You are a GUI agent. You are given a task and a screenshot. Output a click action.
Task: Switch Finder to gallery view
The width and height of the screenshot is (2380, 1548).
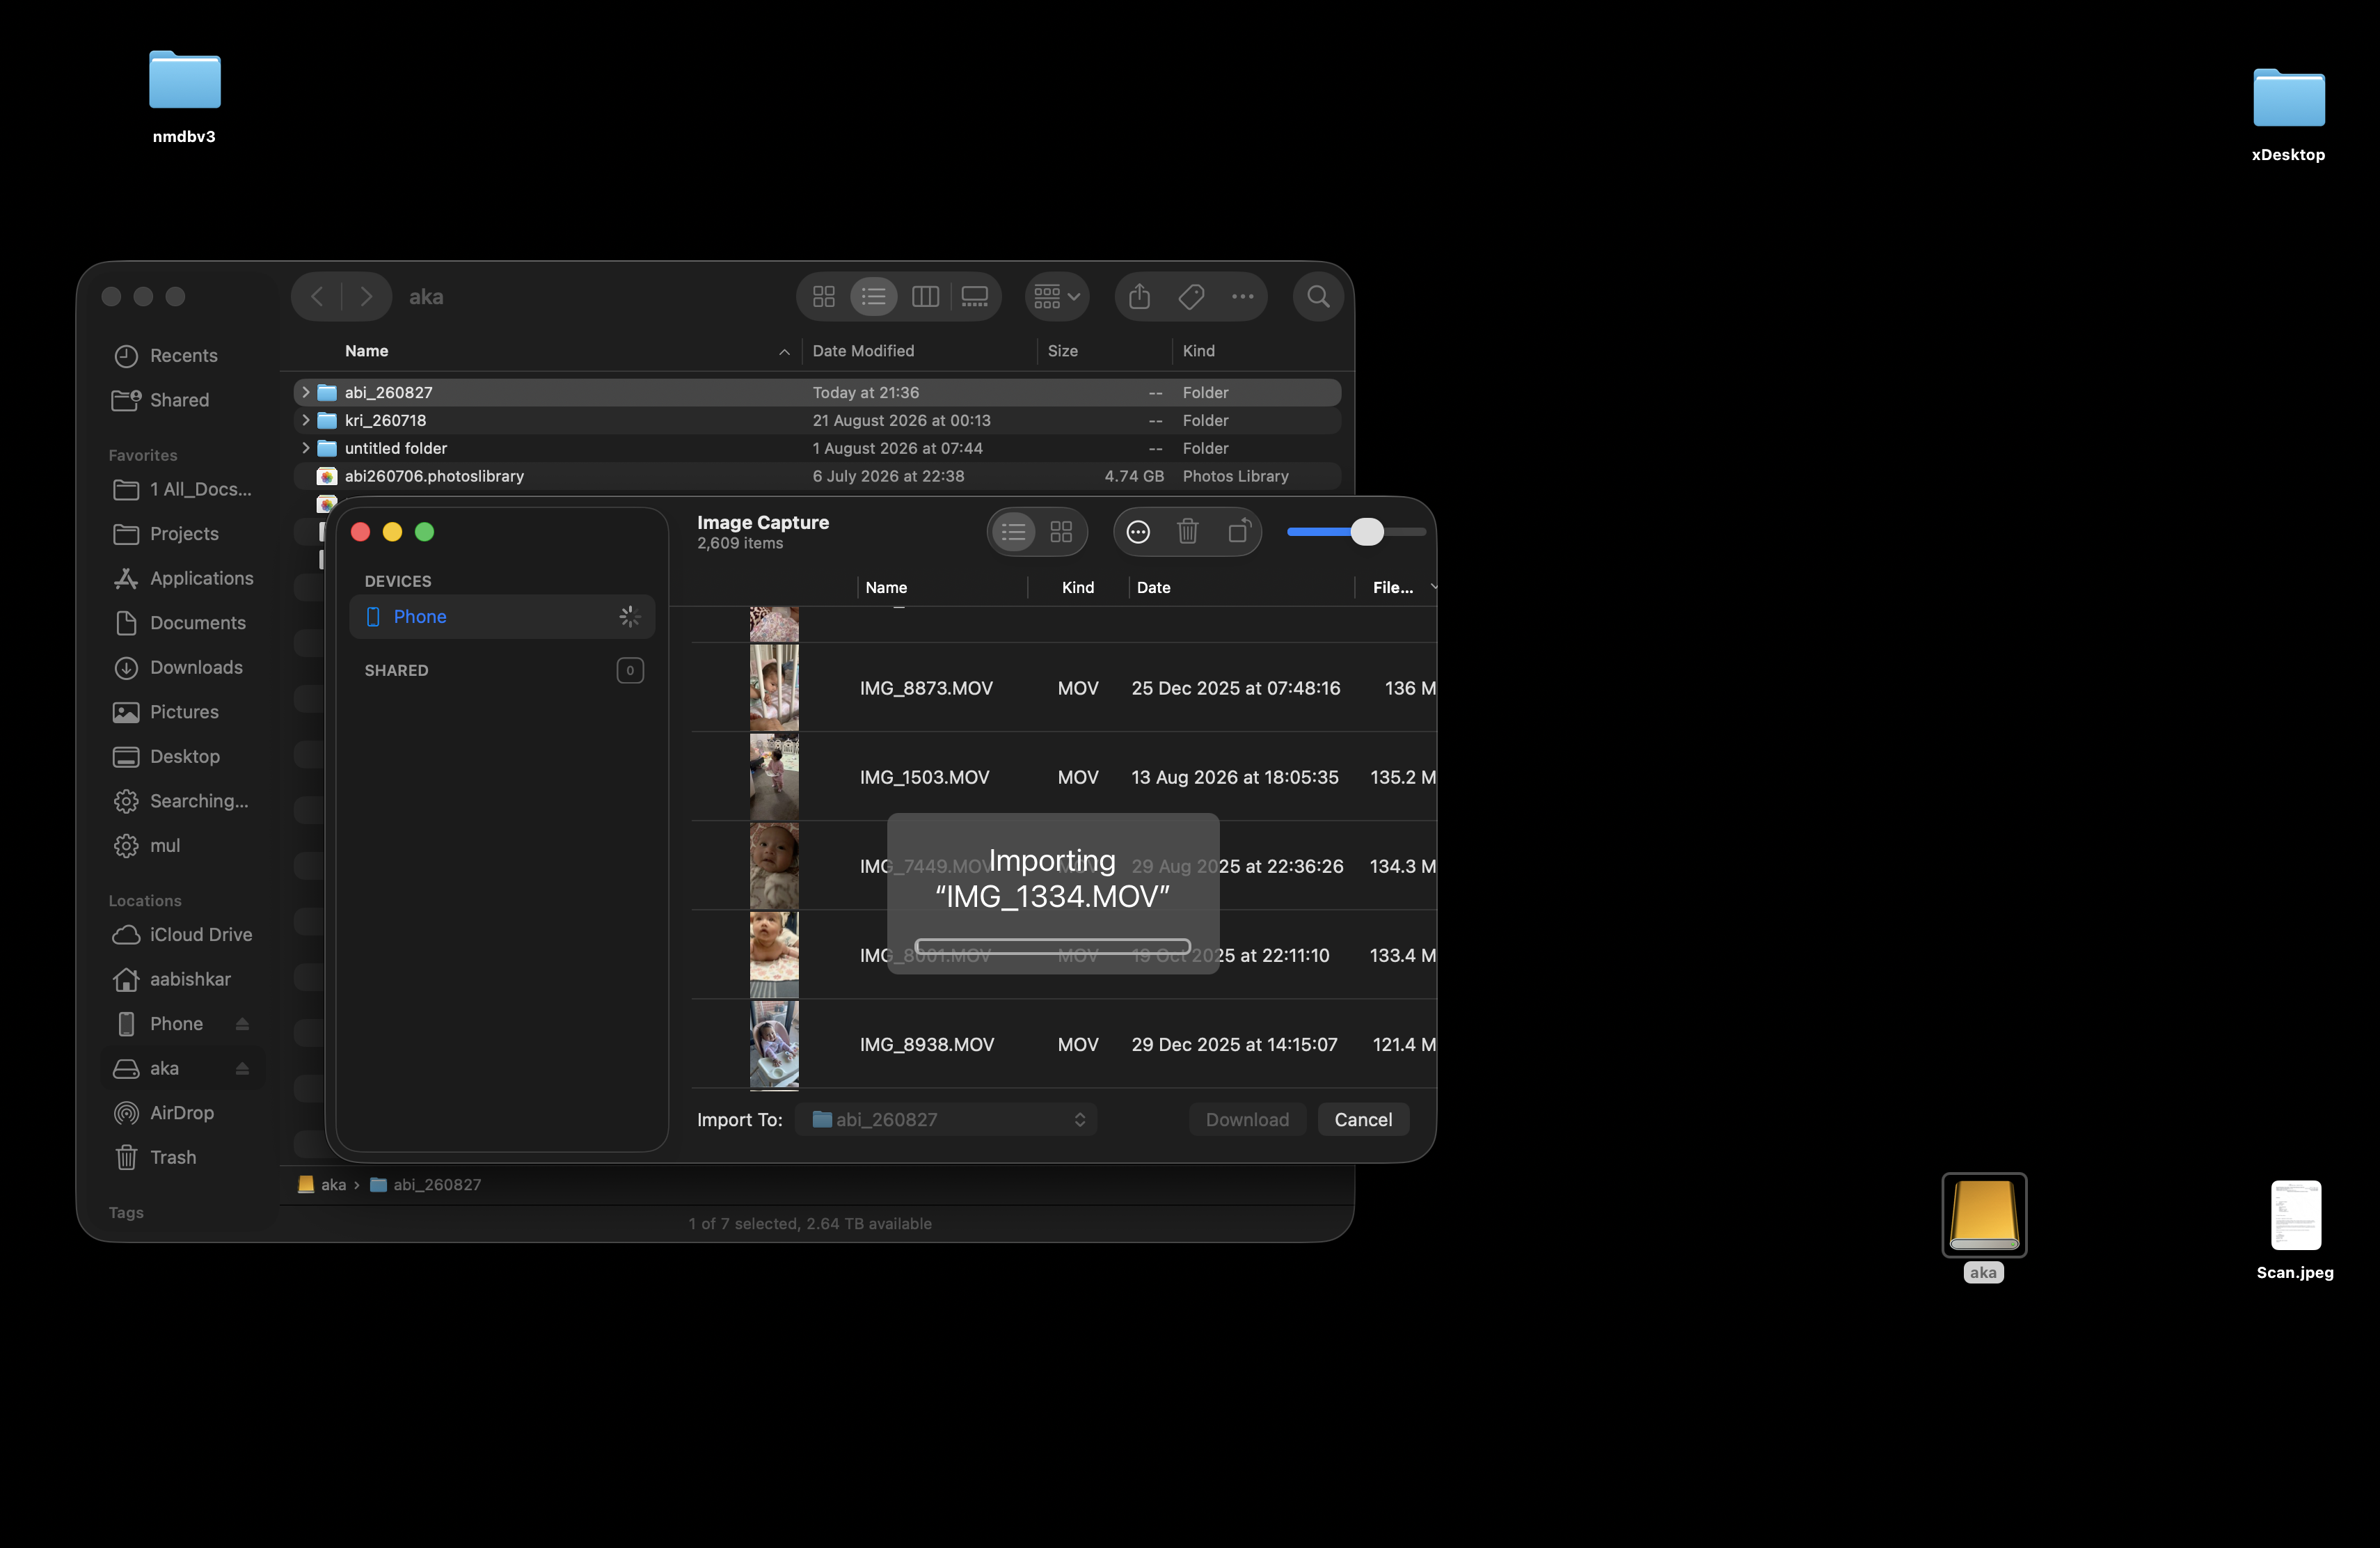click(974, 297)
